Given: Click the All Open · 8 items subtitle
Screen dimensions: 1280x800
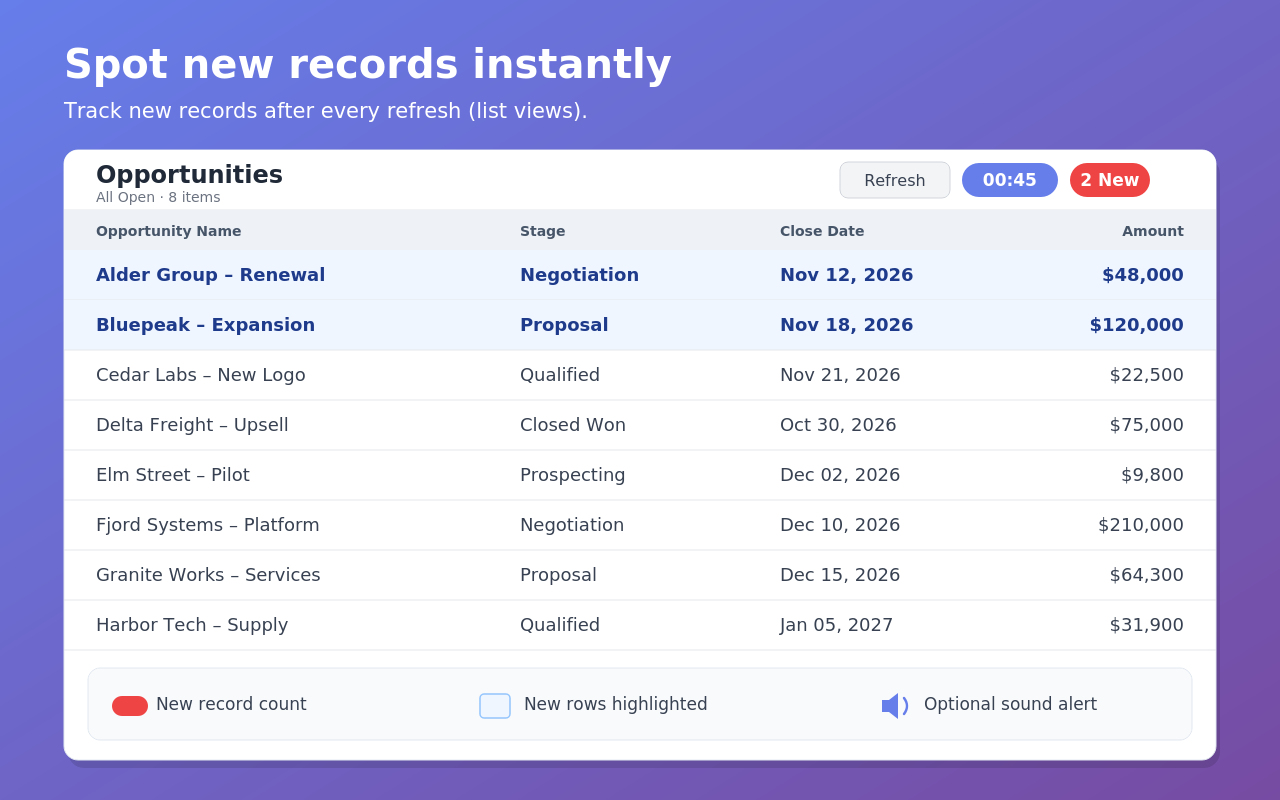Looking at the screenshot, I should [x=158, y=198].
